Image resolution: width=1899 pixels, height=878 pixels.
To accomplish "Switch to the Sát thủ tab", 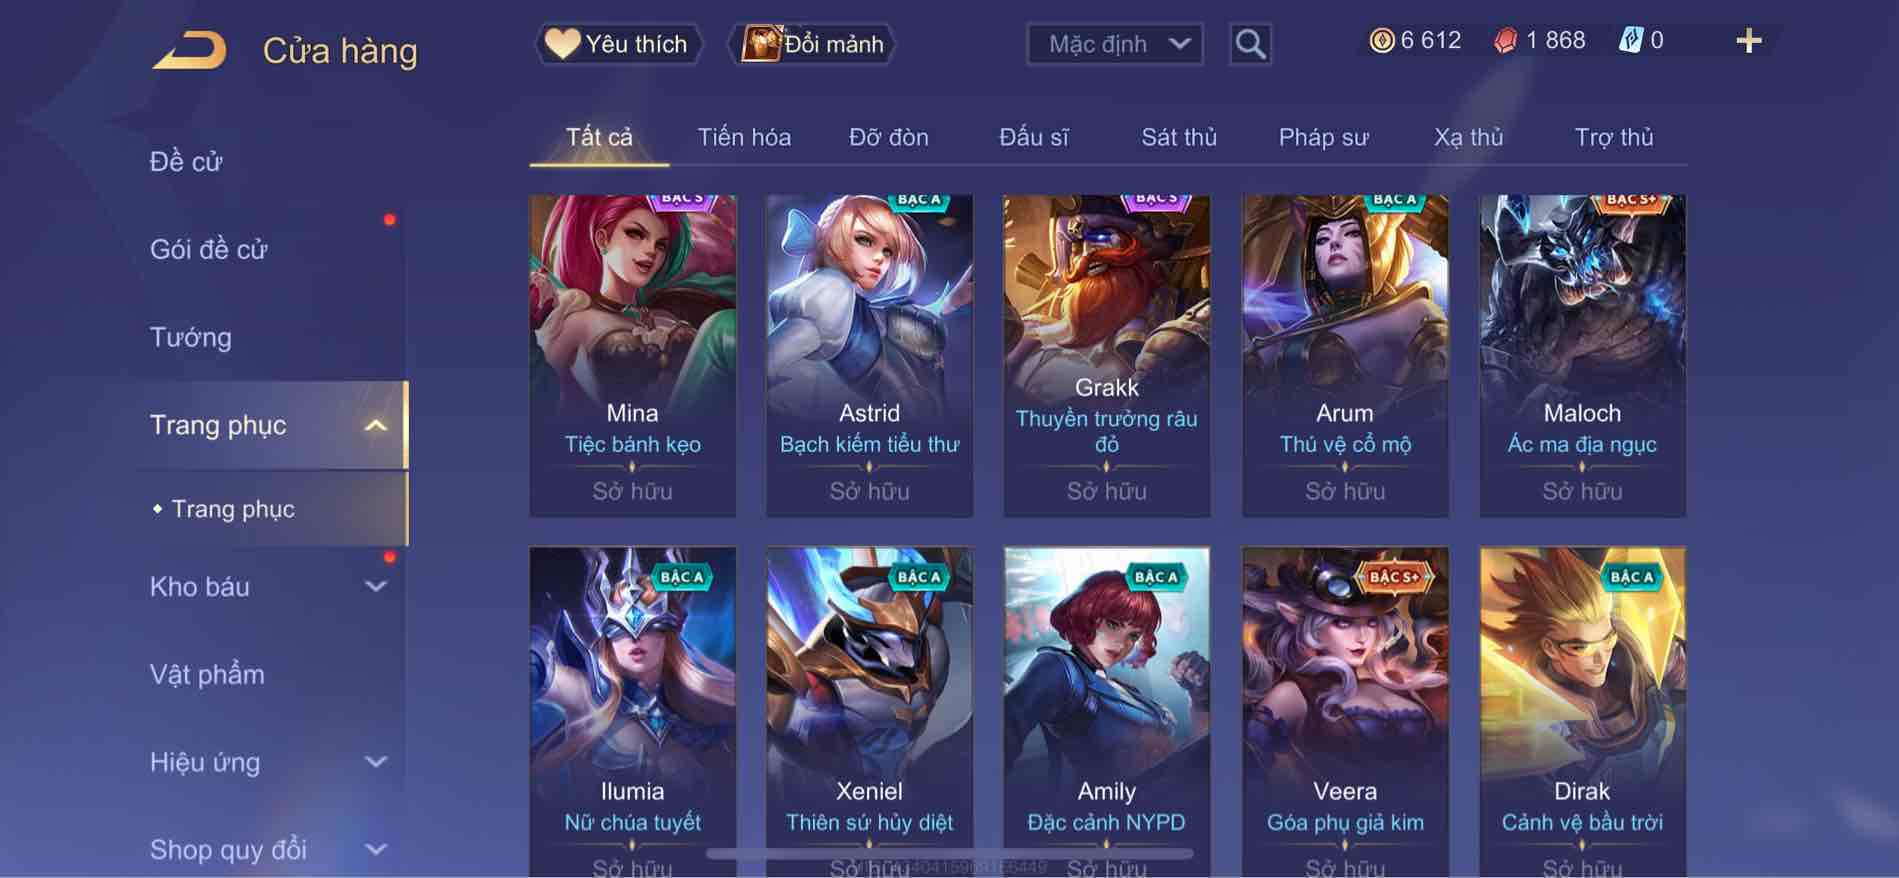I will (1179, 137).
